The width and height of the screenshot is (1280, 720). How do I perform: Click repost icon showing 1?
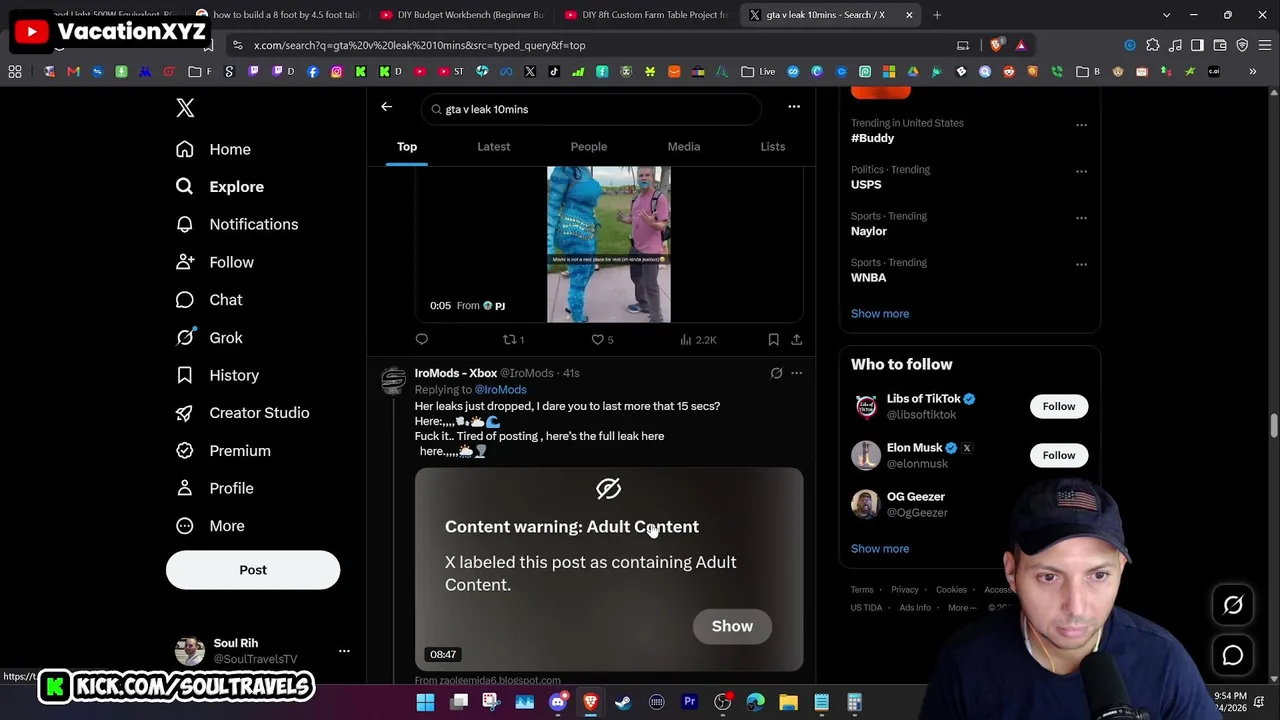click(x=513, y=340)
